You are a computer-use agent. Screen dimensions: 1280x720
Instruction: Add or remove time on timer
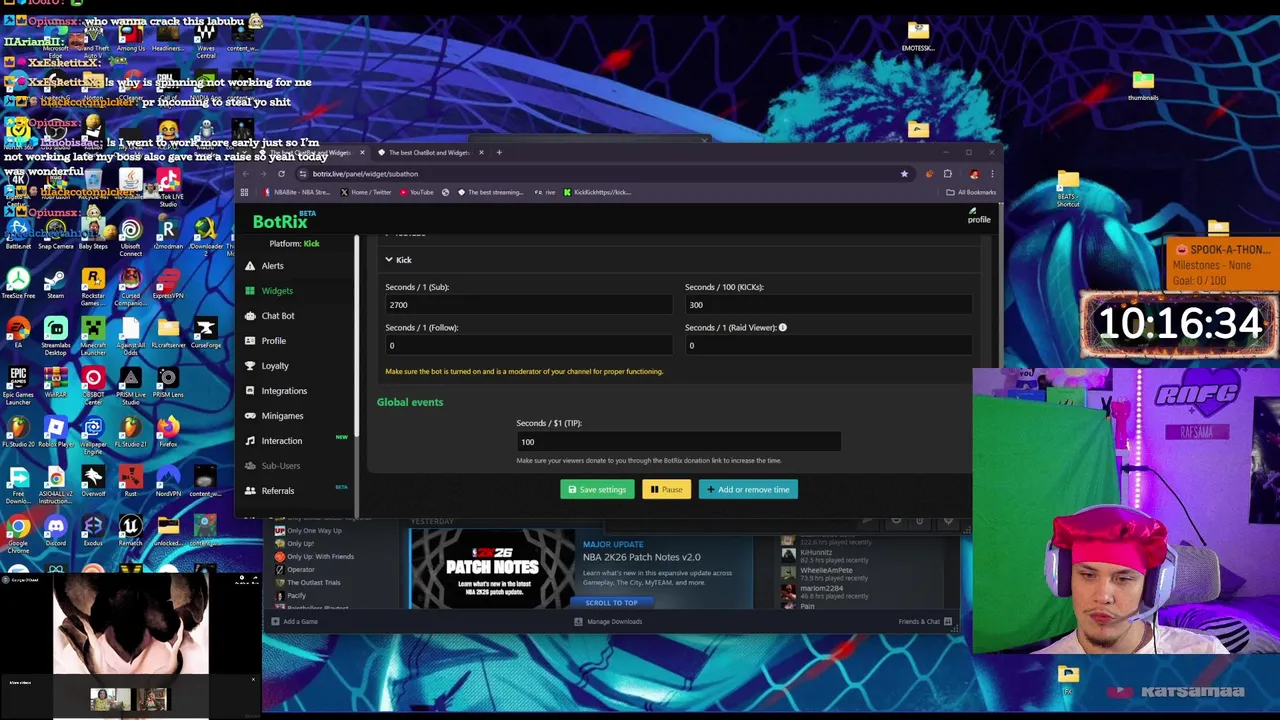point(748,489)
